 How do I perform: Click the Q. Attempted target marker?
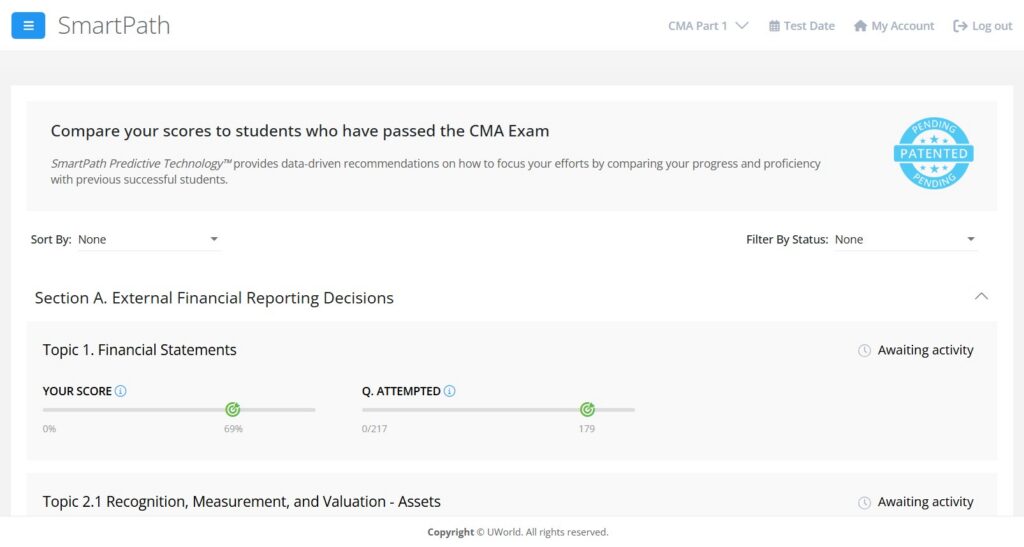(x=587, y=409)
